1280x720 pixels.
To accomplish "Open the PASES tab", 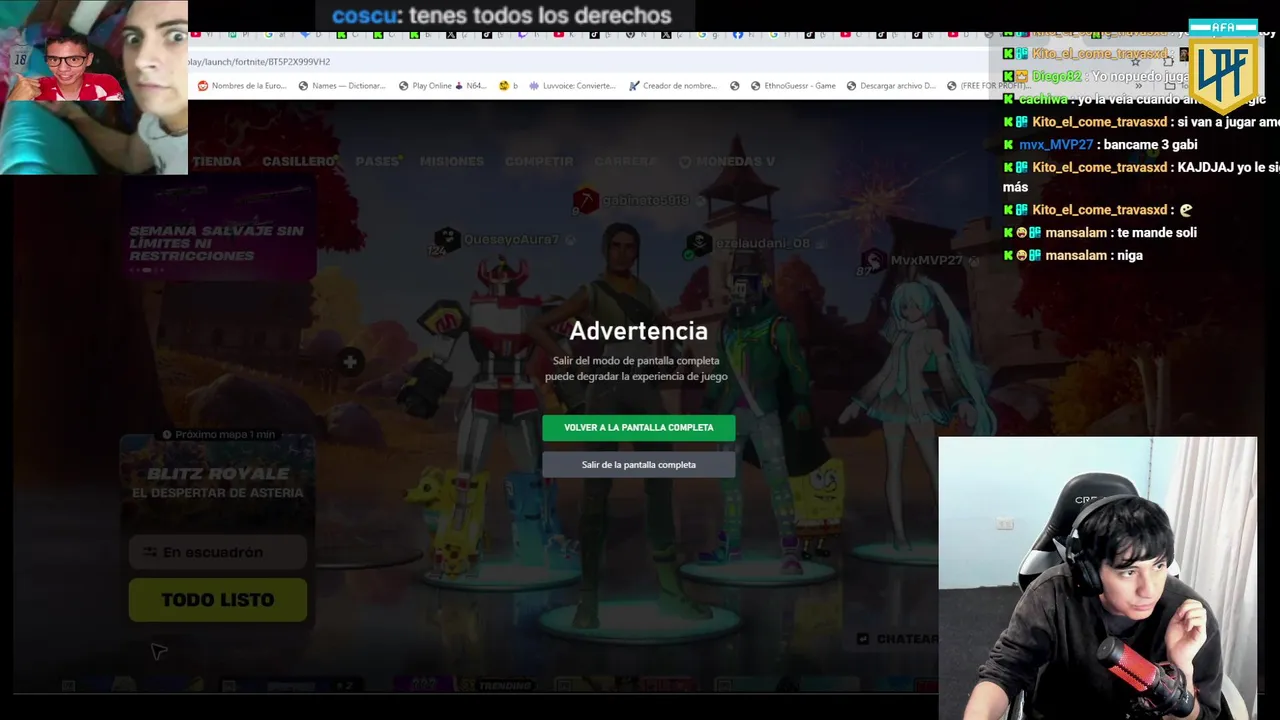I will click(x=378, y=161).
